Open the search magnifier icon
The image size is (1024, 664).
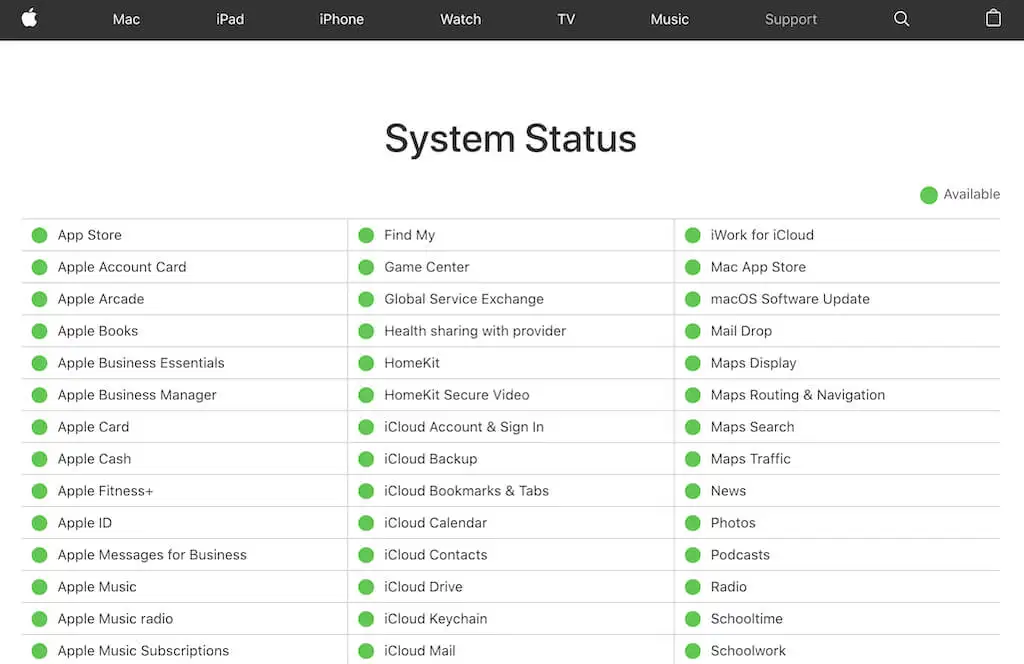click(901, 19)
